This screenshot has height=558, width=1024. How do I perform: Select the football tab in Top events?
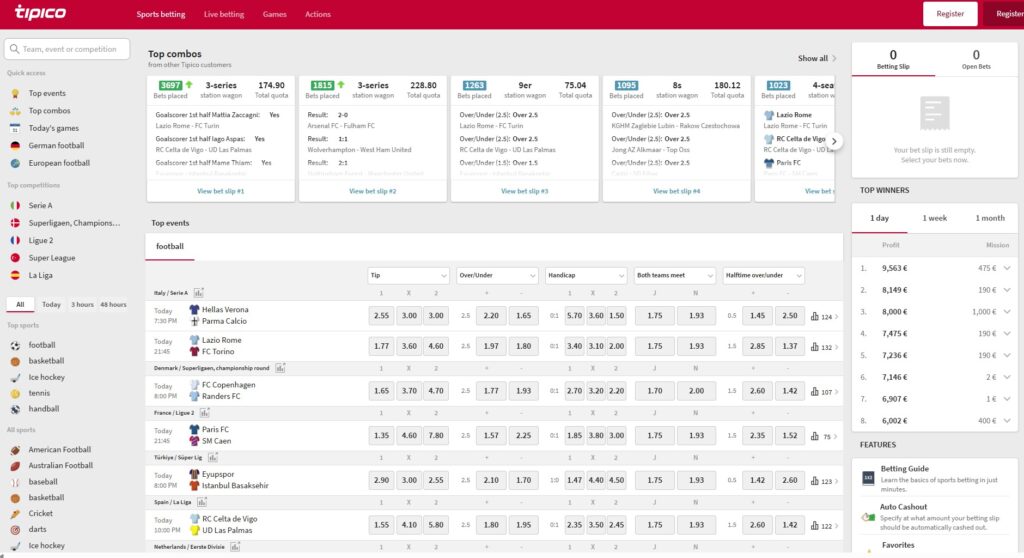[x=170, y=246]
